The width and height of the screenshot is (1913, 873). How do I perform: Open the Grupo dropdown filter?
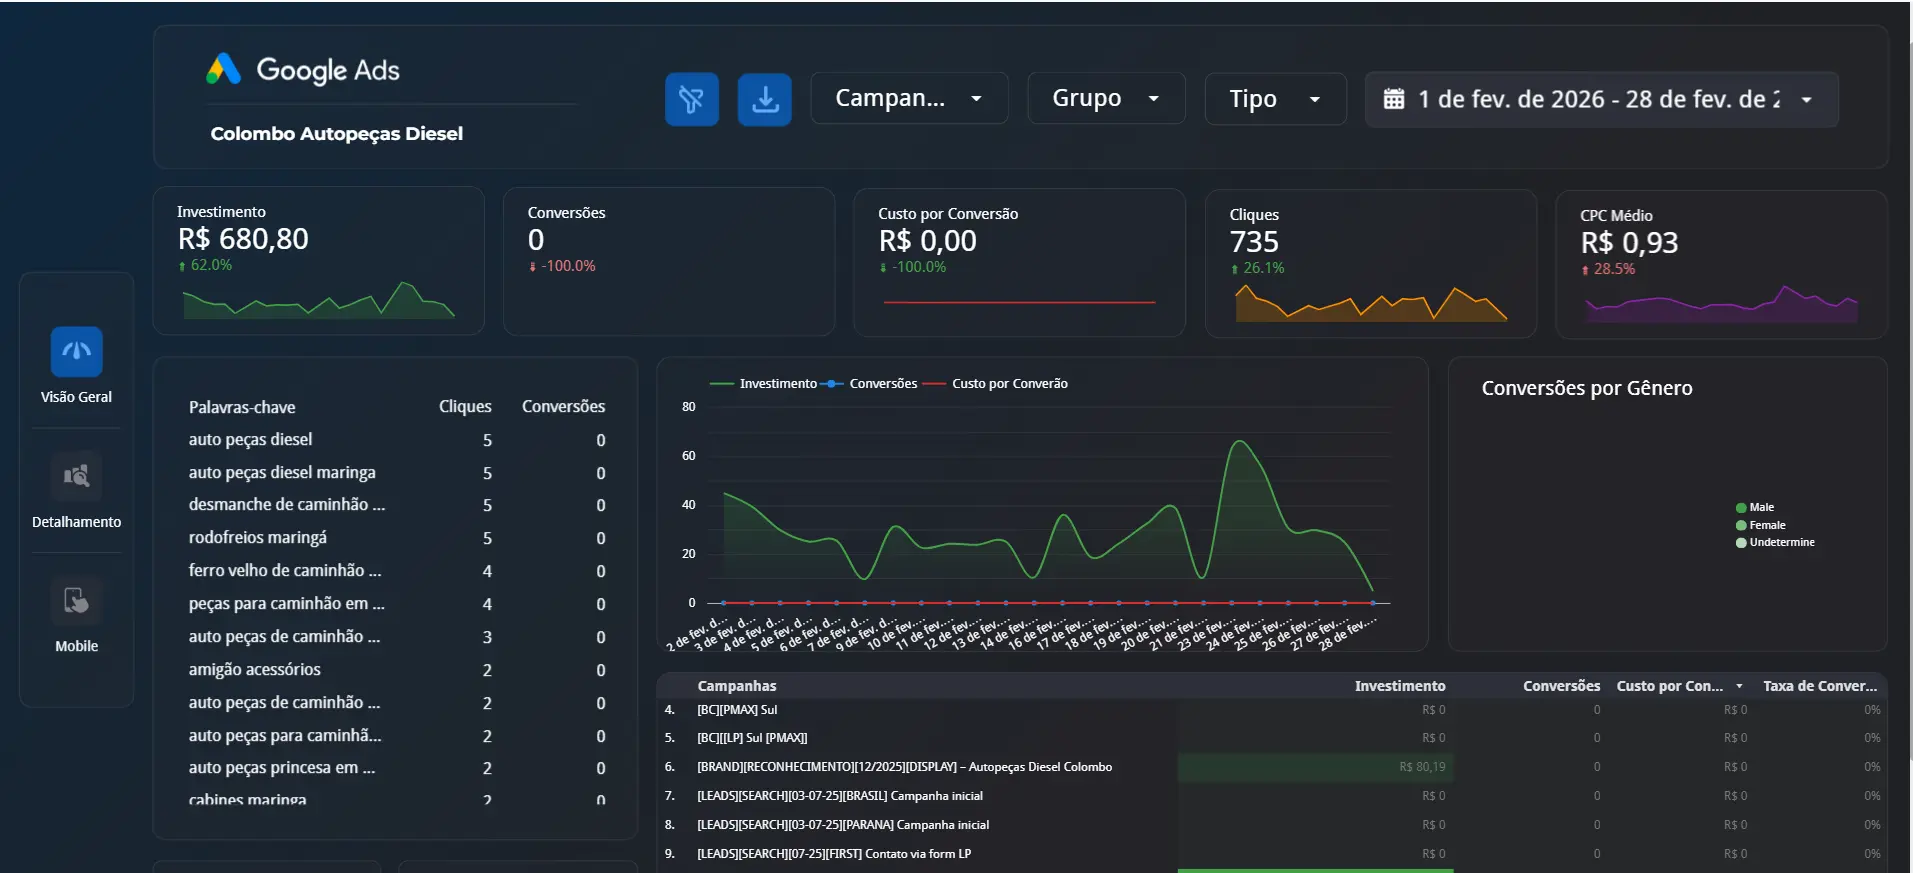point(1105,98)
